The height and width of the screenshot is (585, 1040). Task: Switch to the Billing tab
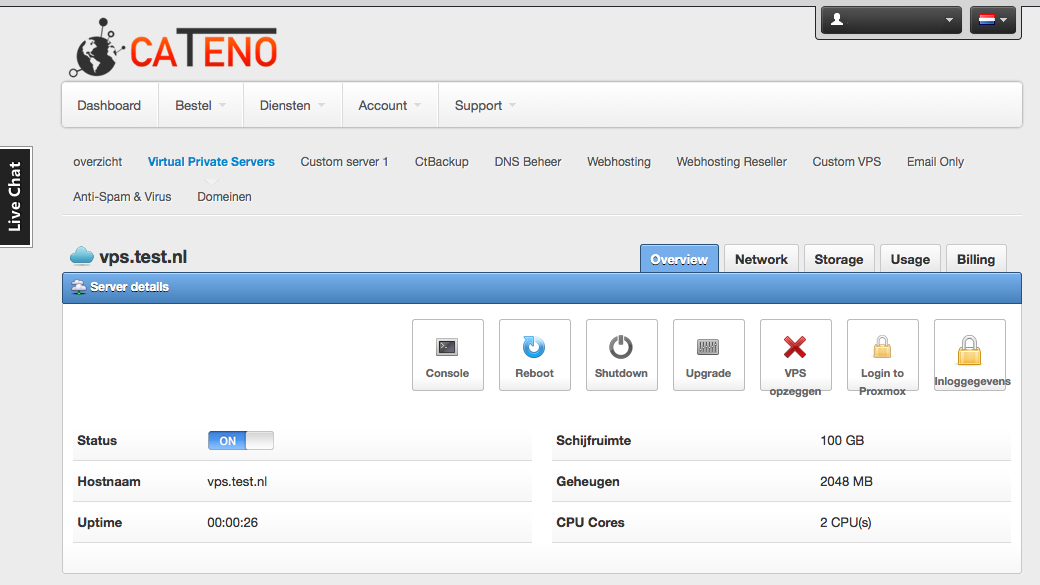976,259
